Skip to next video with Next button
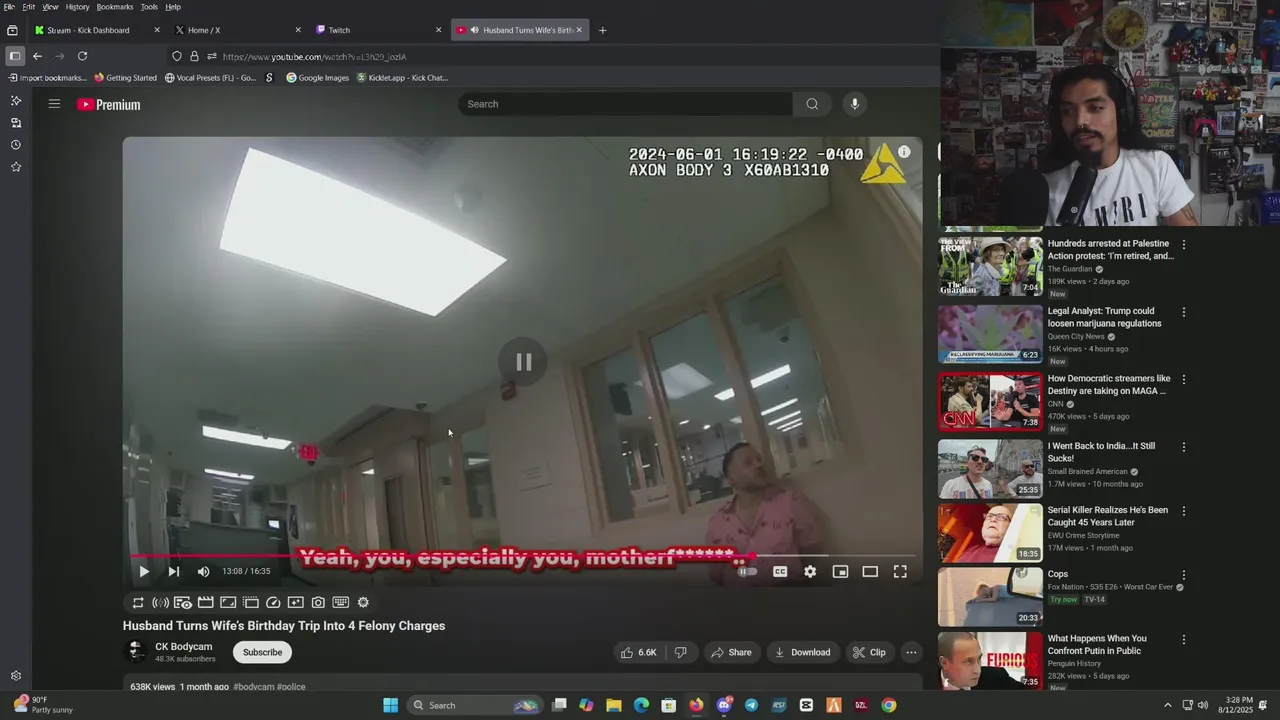 click(x=173, y=571)
